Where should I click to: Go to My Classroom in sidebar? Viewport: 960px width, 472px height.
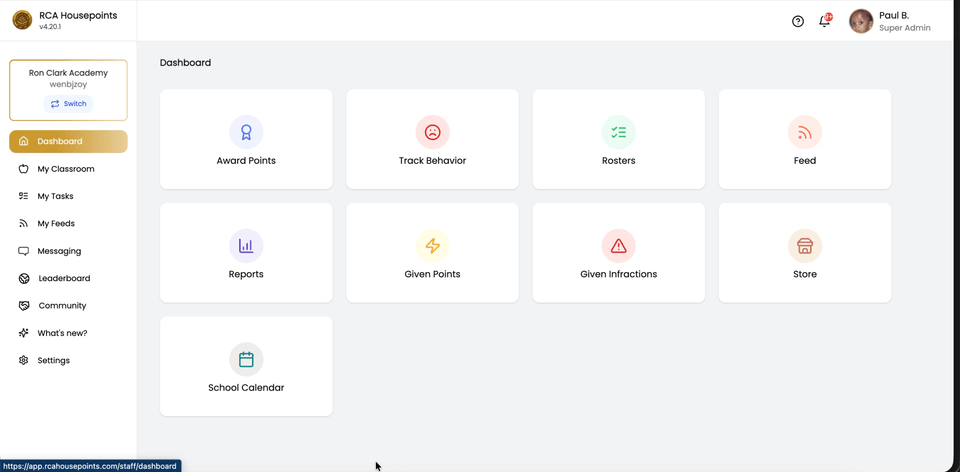click(66, 169)
